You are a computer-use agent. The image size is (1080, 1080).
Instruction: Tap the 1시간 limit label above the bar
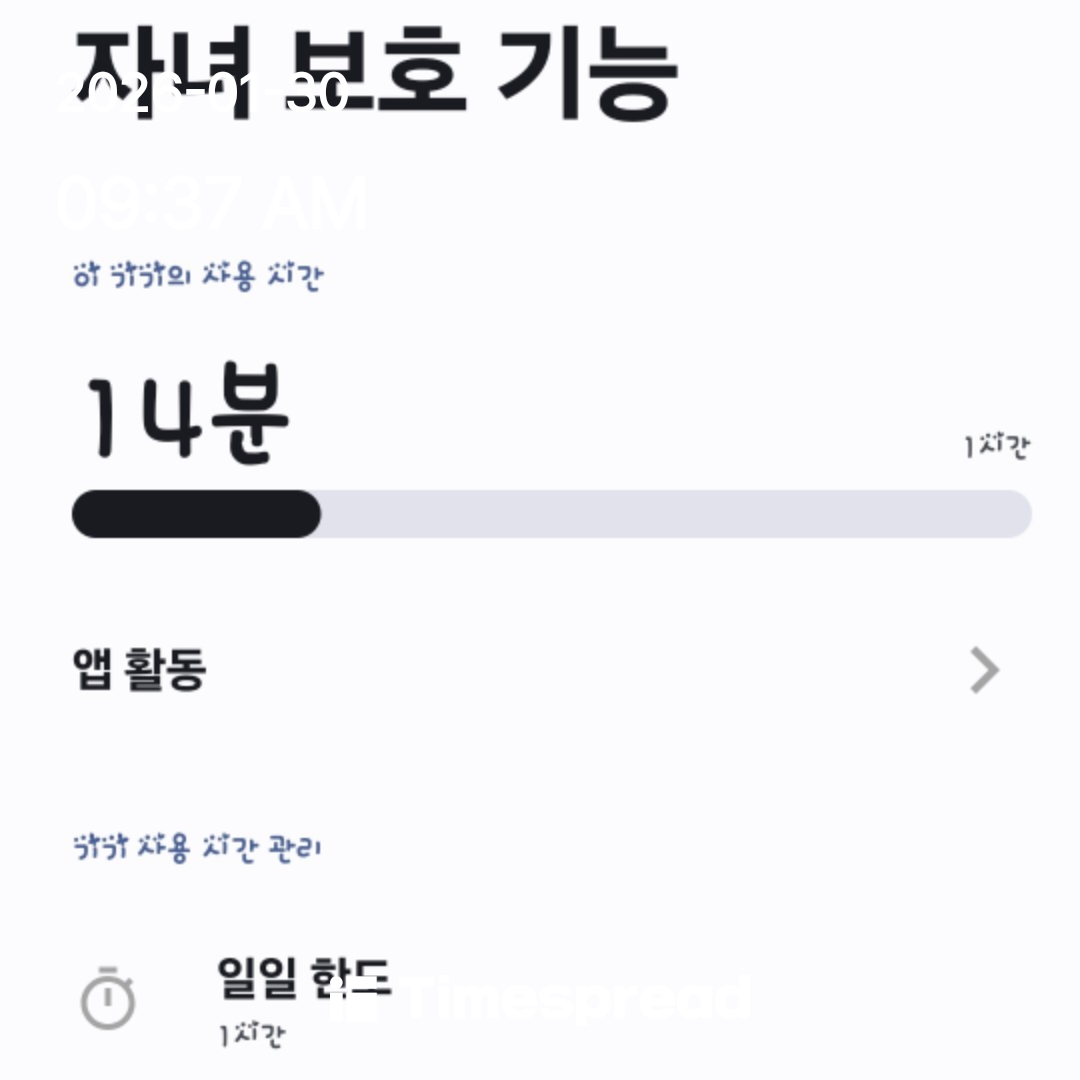(997, 446)
